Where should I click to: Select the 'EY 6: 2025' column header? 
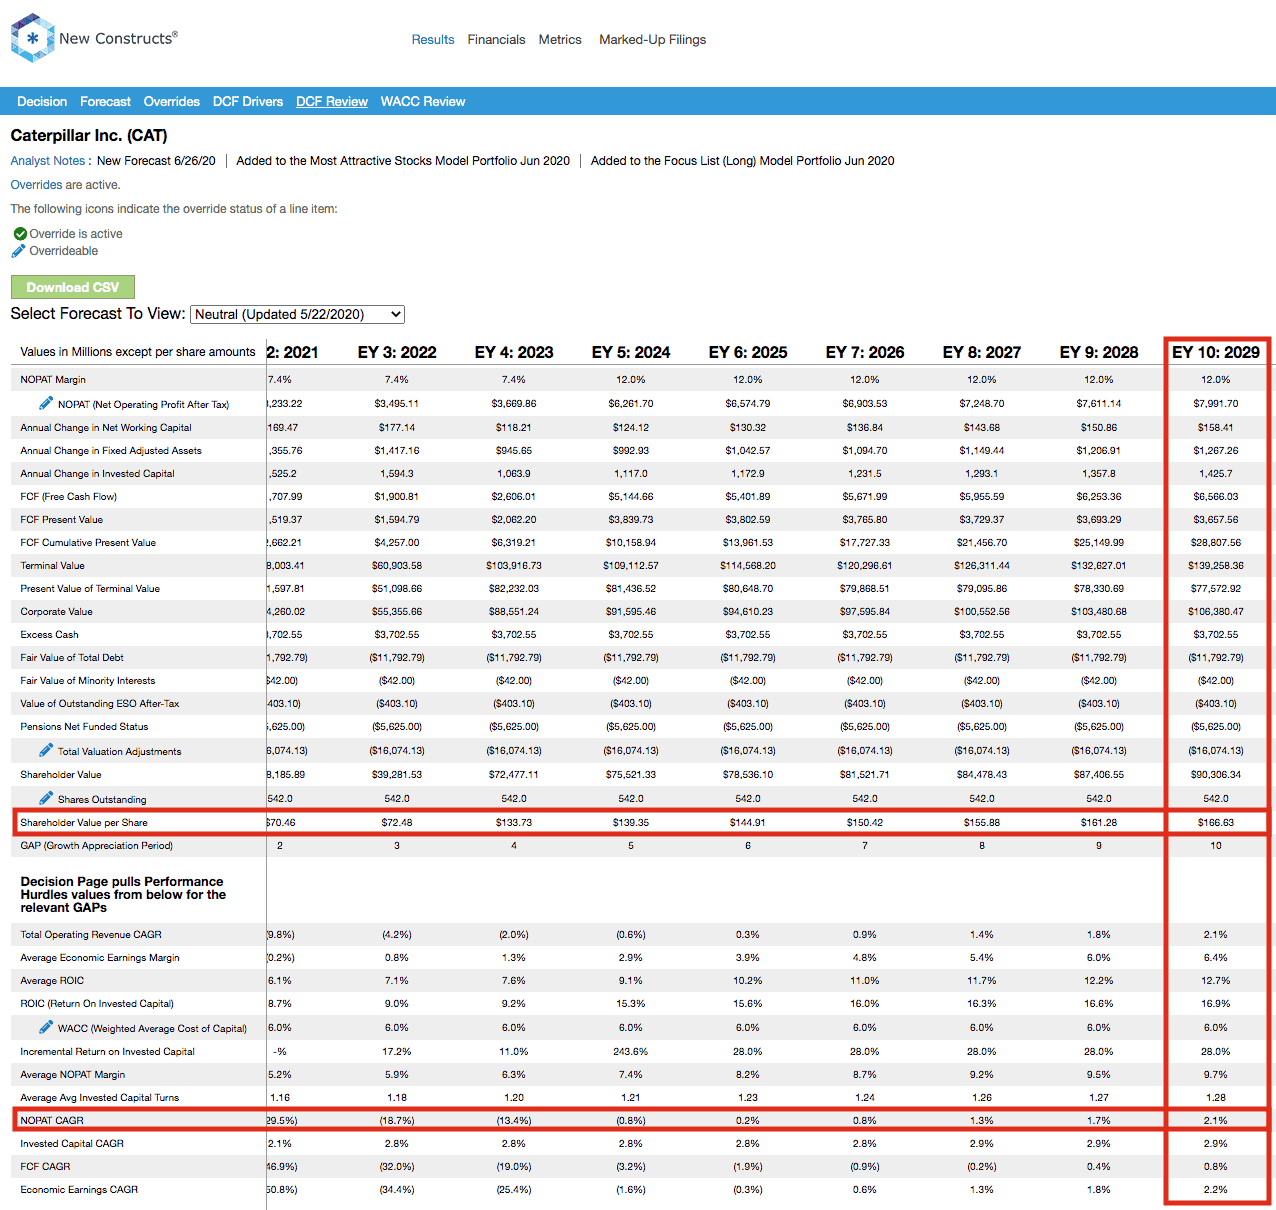[748, 352]
